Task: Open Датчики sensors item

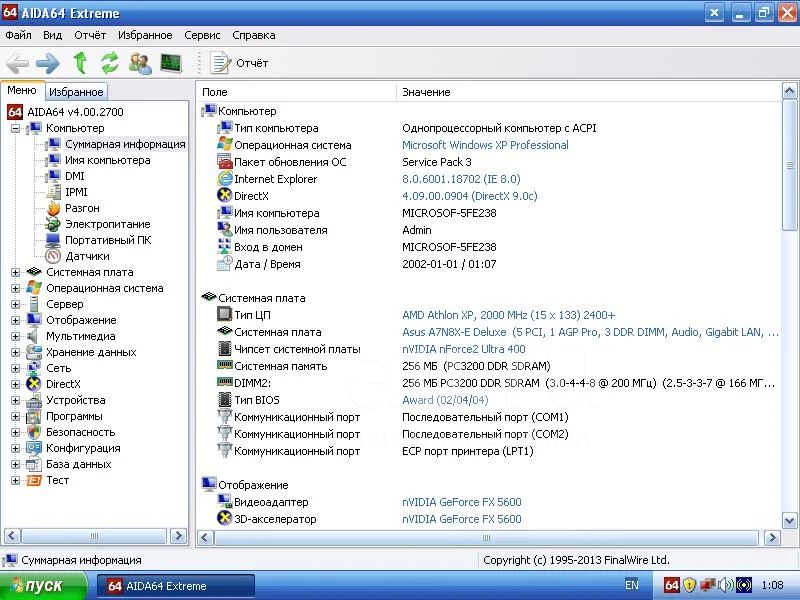Action: tap(87, 256)
